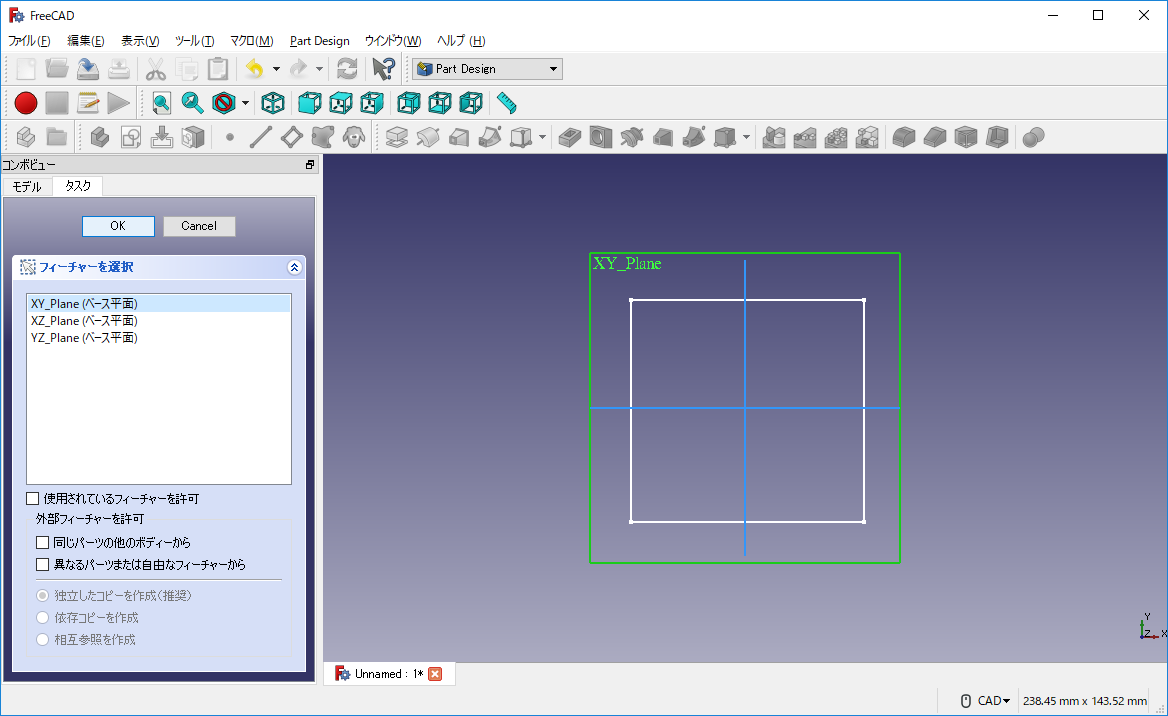Viewport: 1168px width, 716px height.
Task: Click the XY_Plane label in the viewport
Action: 627,263
